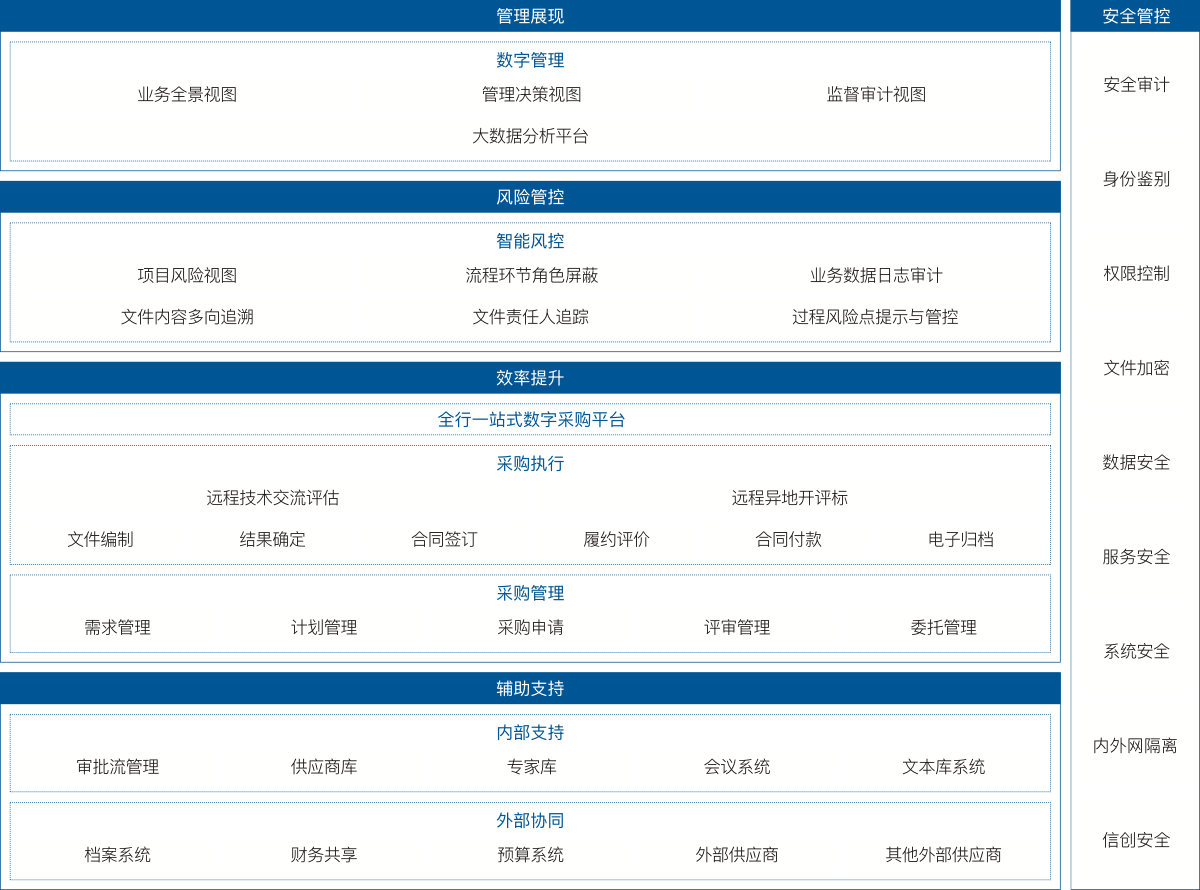
Task: Click the 全行一站式数字采购平台 heading
Action: point(530,420)
